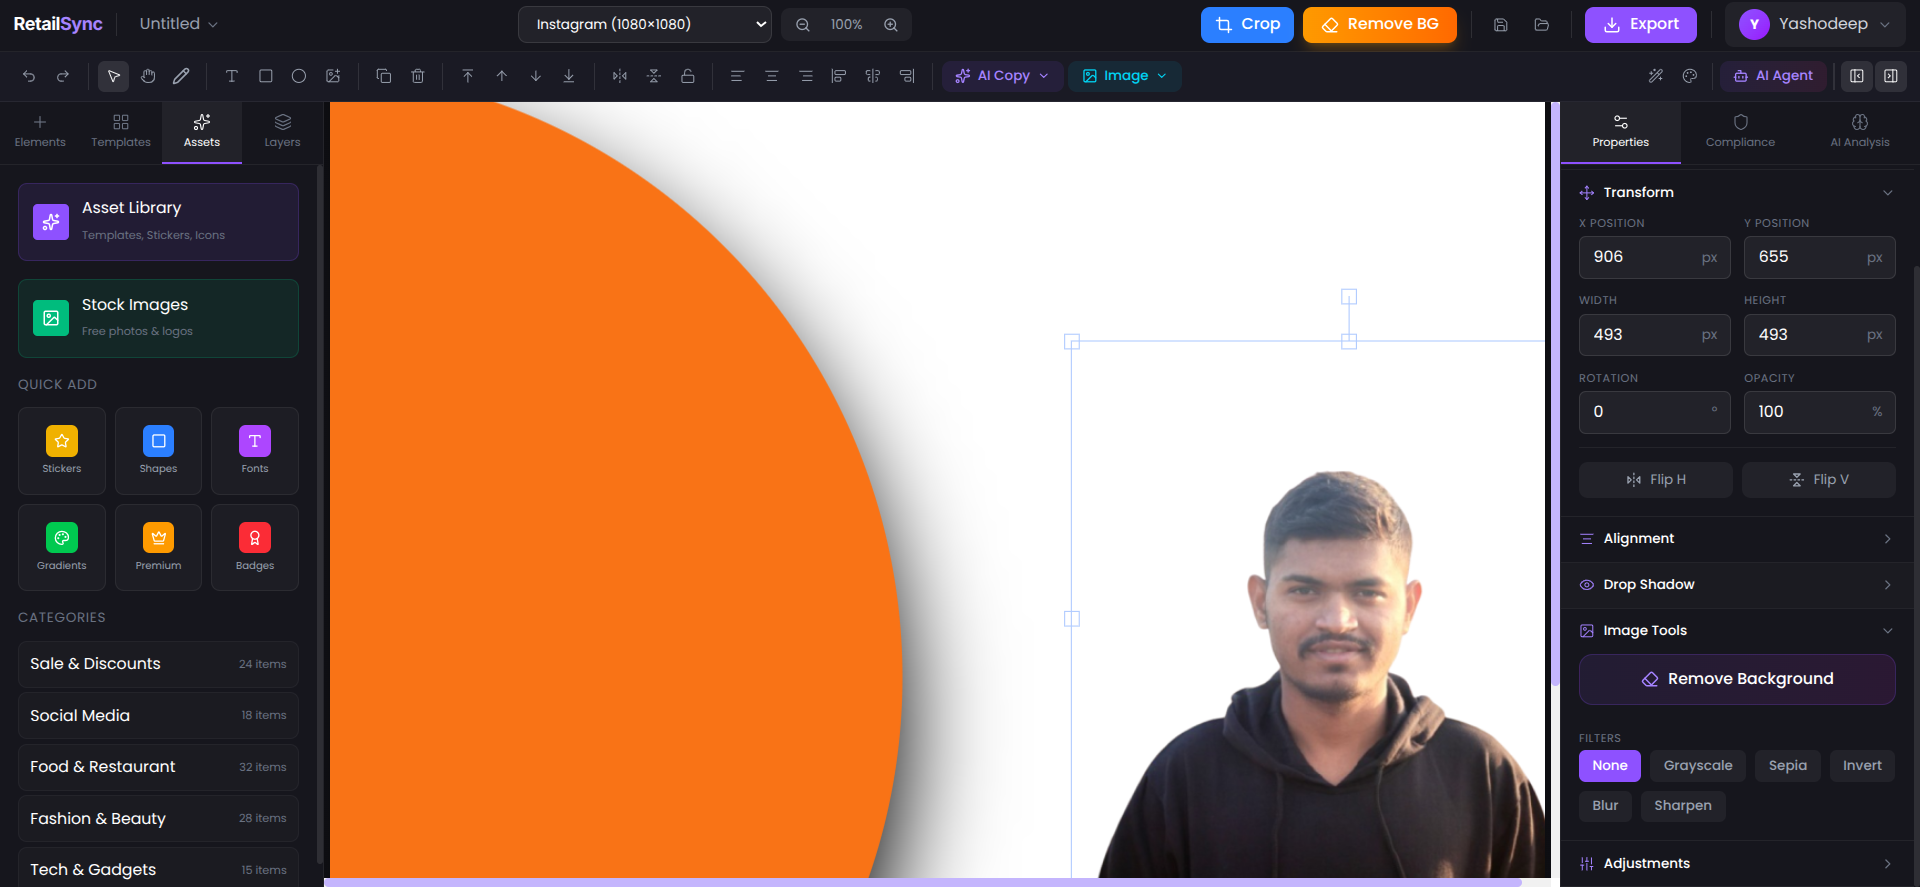Image resolution: width=1920 pixels, height=887 pixels.
Task: Click the orange Remove BG button
Action: coord(1379,25)
